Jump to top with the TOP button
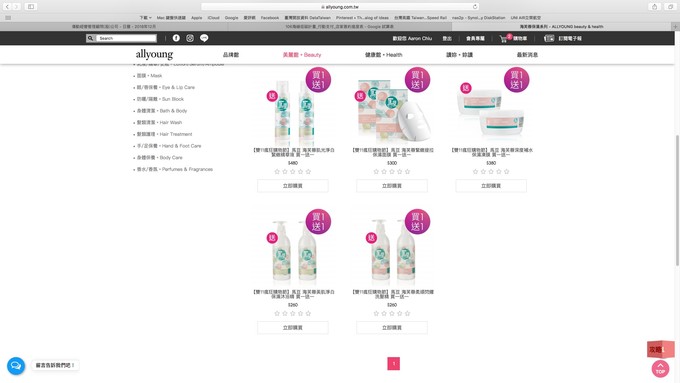The height and width of the screenshot is (383, 680). click(660, 369)
